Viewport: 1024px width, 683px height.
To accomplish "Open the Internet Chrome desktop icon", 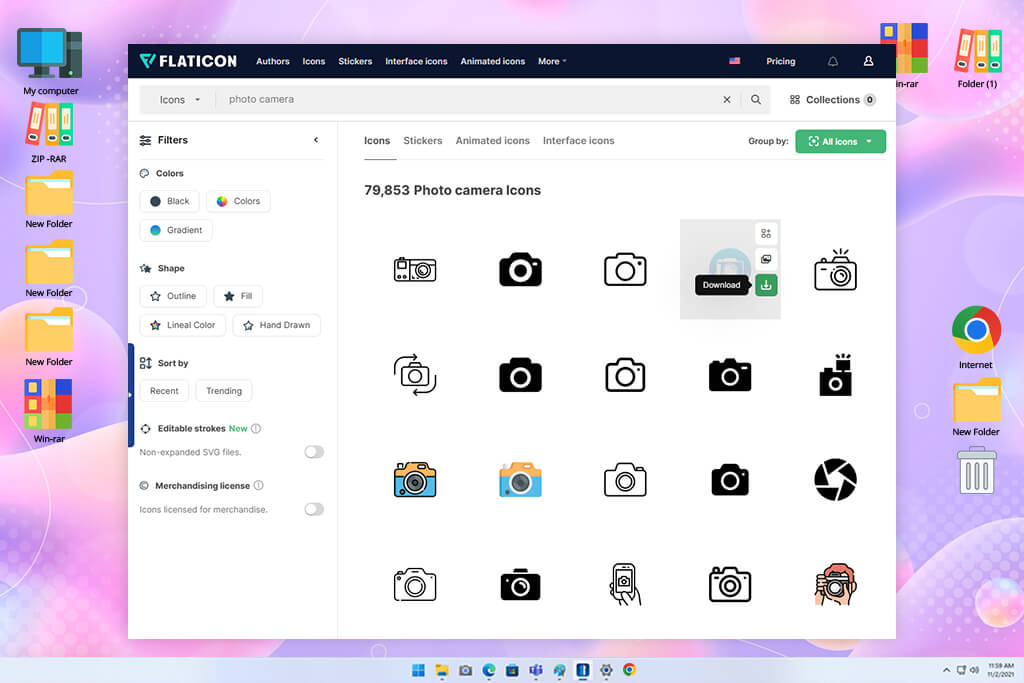I will (x=976, y=337).
